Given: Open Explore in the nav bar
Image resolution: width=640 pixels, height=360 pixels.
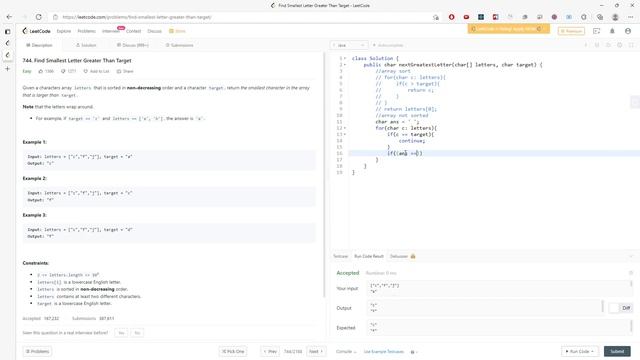Looking at the screenshot, I should point(64,31).
